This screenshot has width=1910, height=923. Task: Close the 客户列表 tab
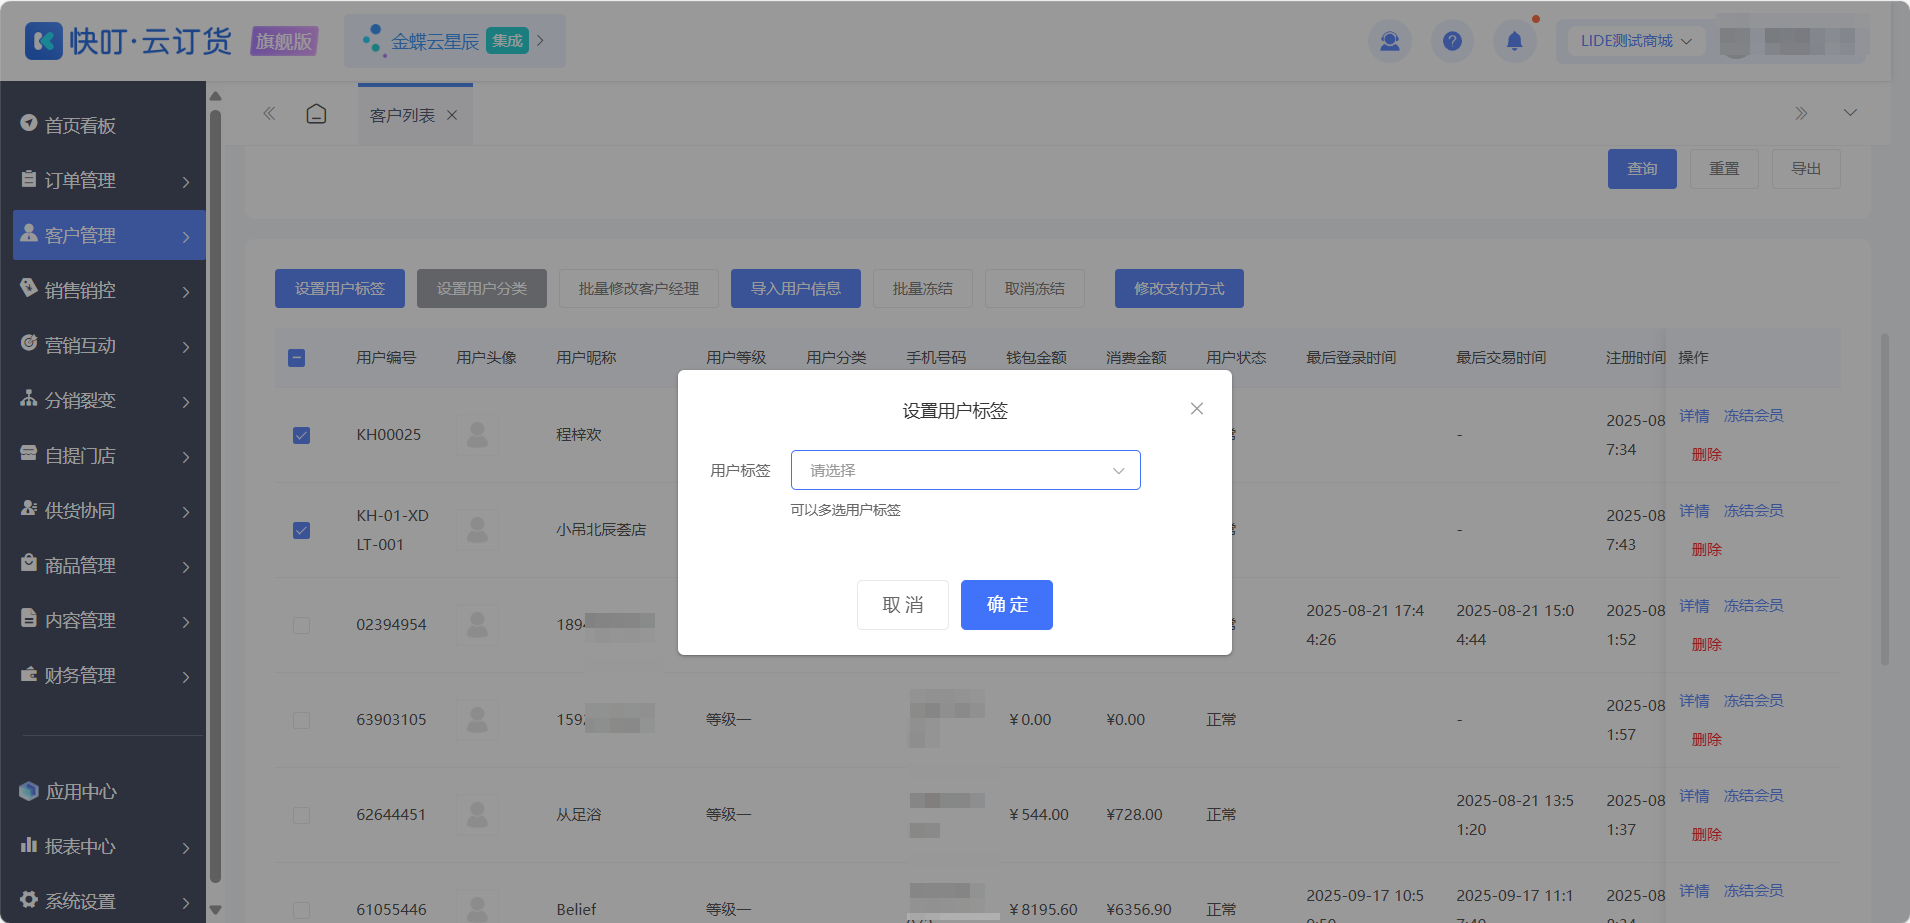452,115
